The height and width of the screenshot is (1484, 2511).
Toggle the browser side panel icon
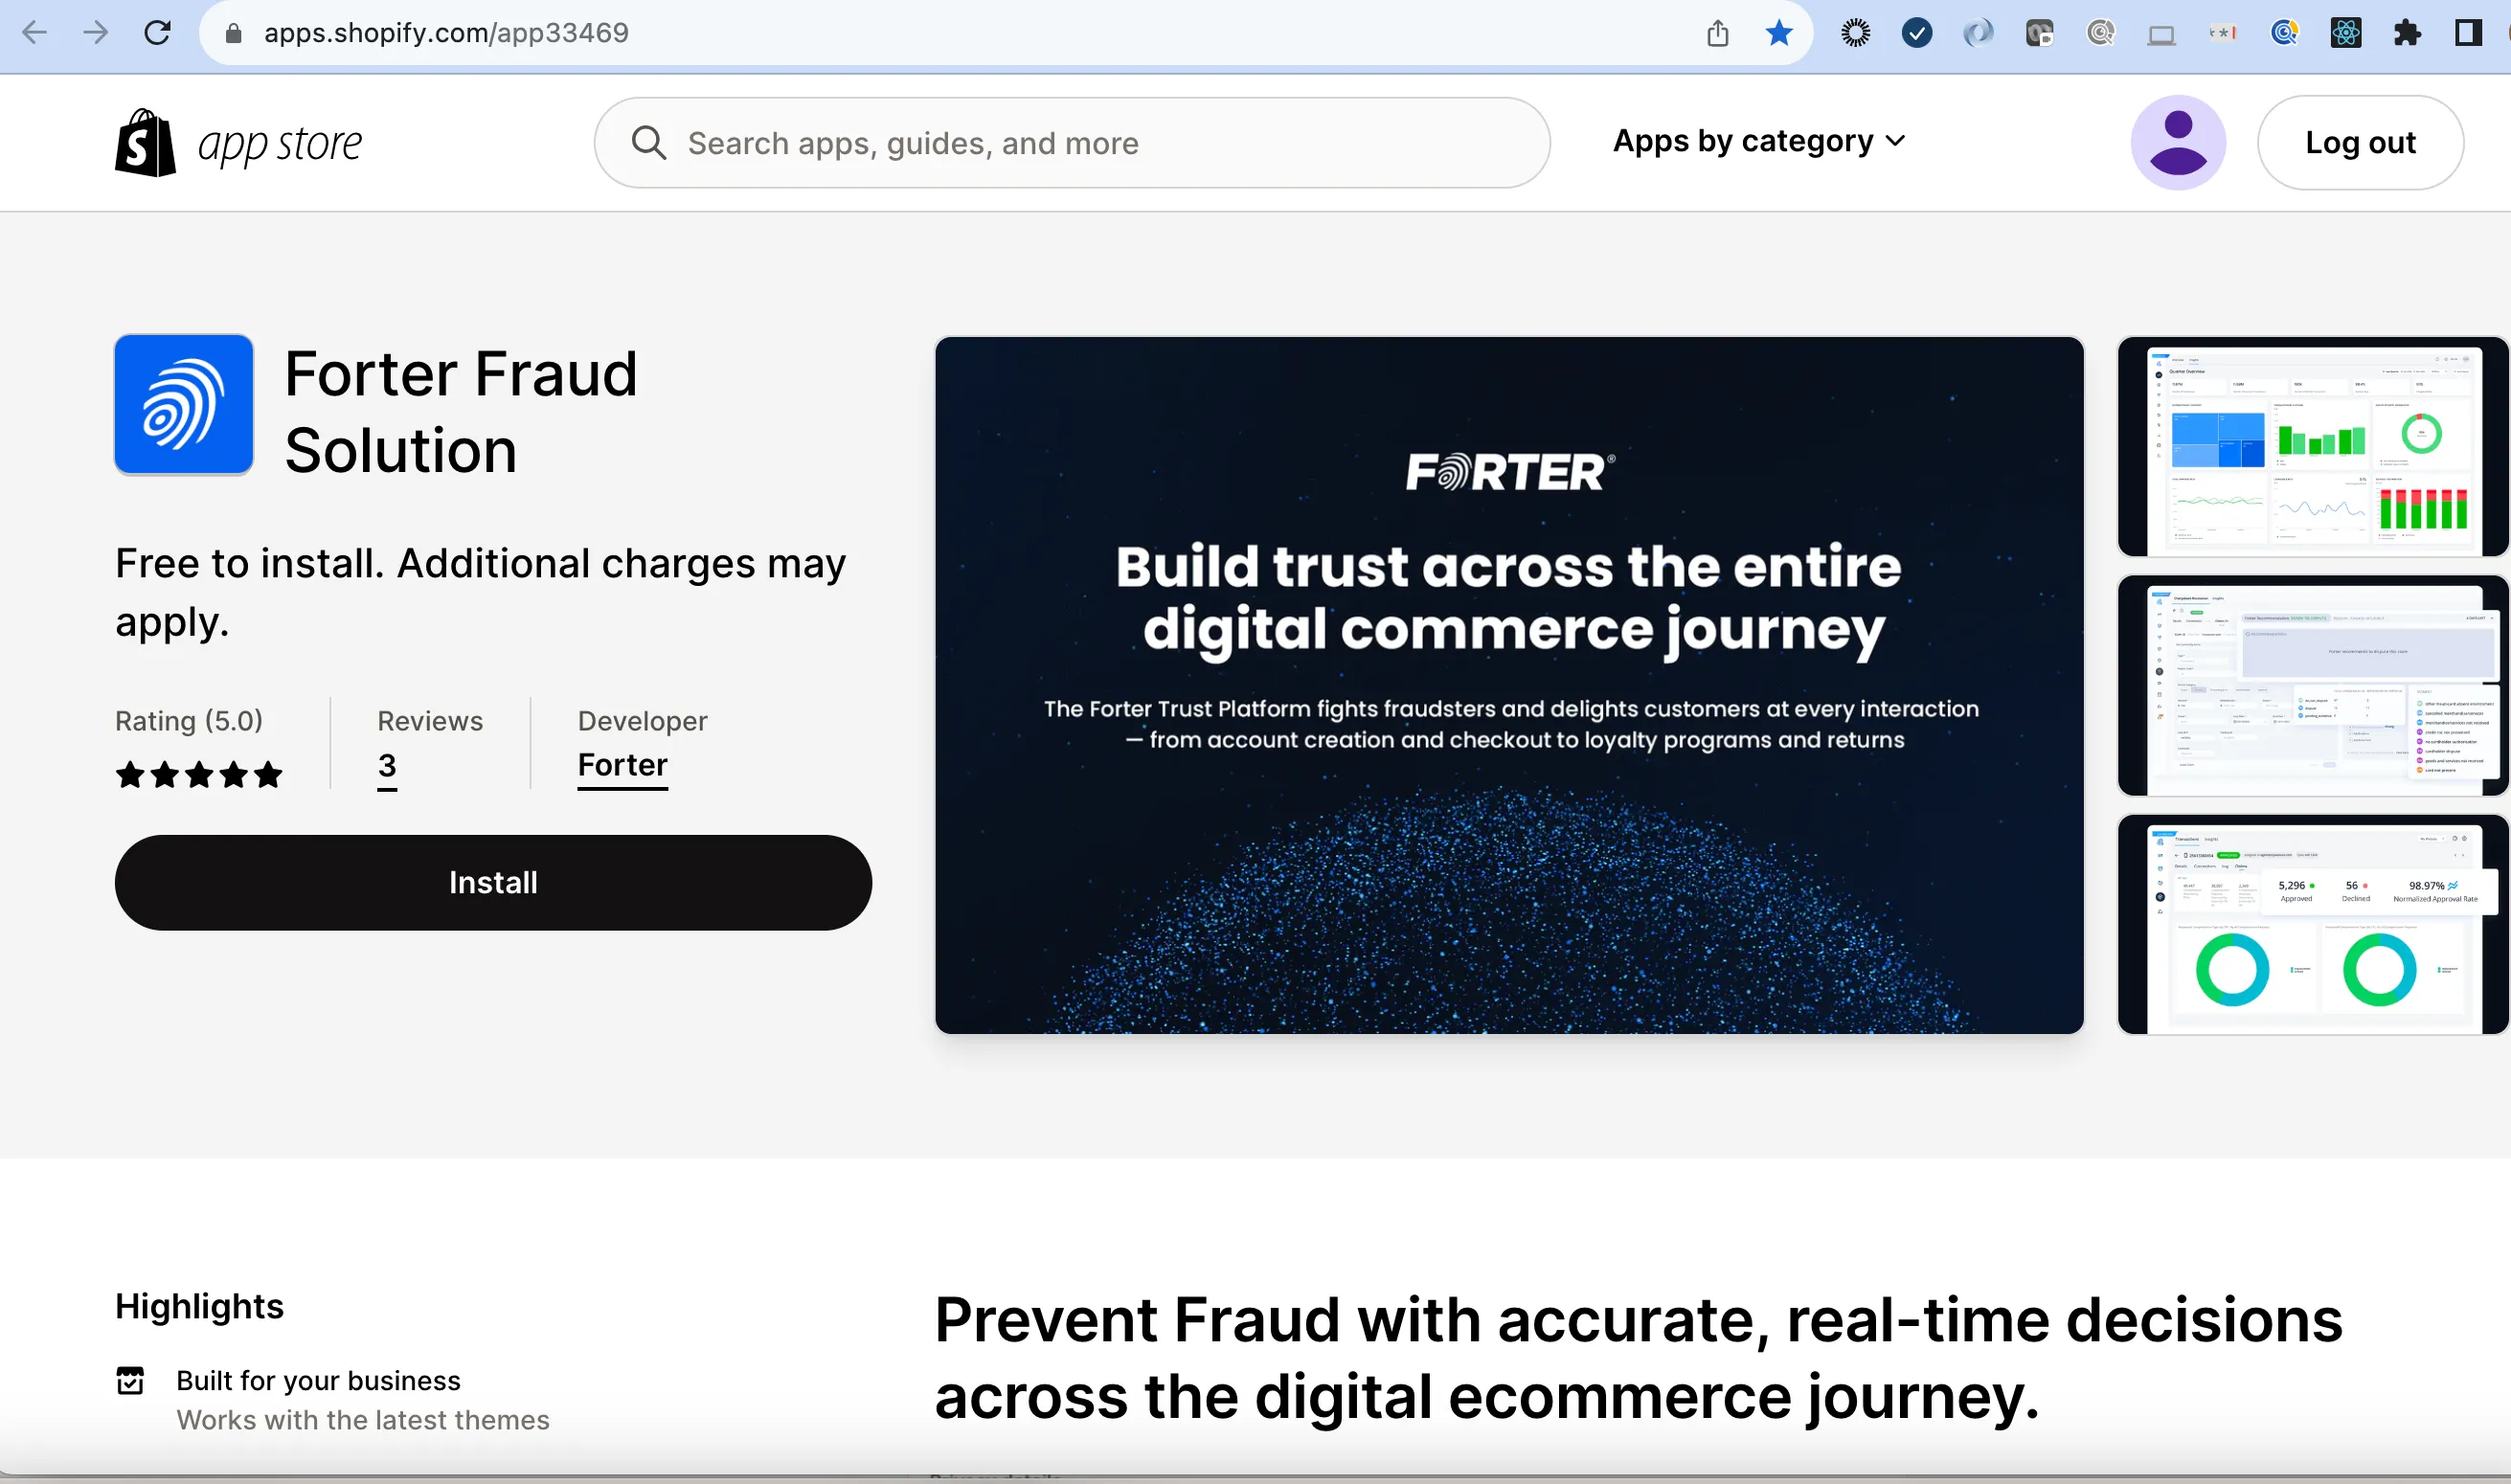point(2467,33)
